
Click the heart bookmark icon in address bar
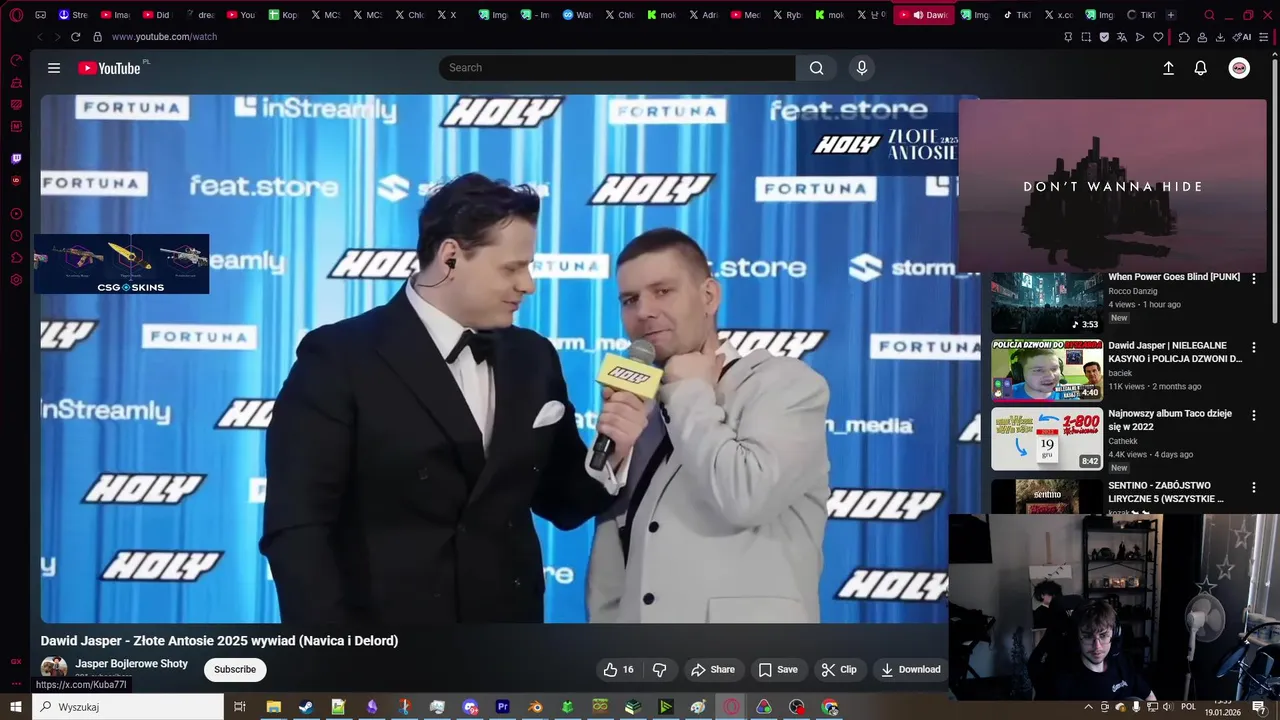pos(1158,37)
